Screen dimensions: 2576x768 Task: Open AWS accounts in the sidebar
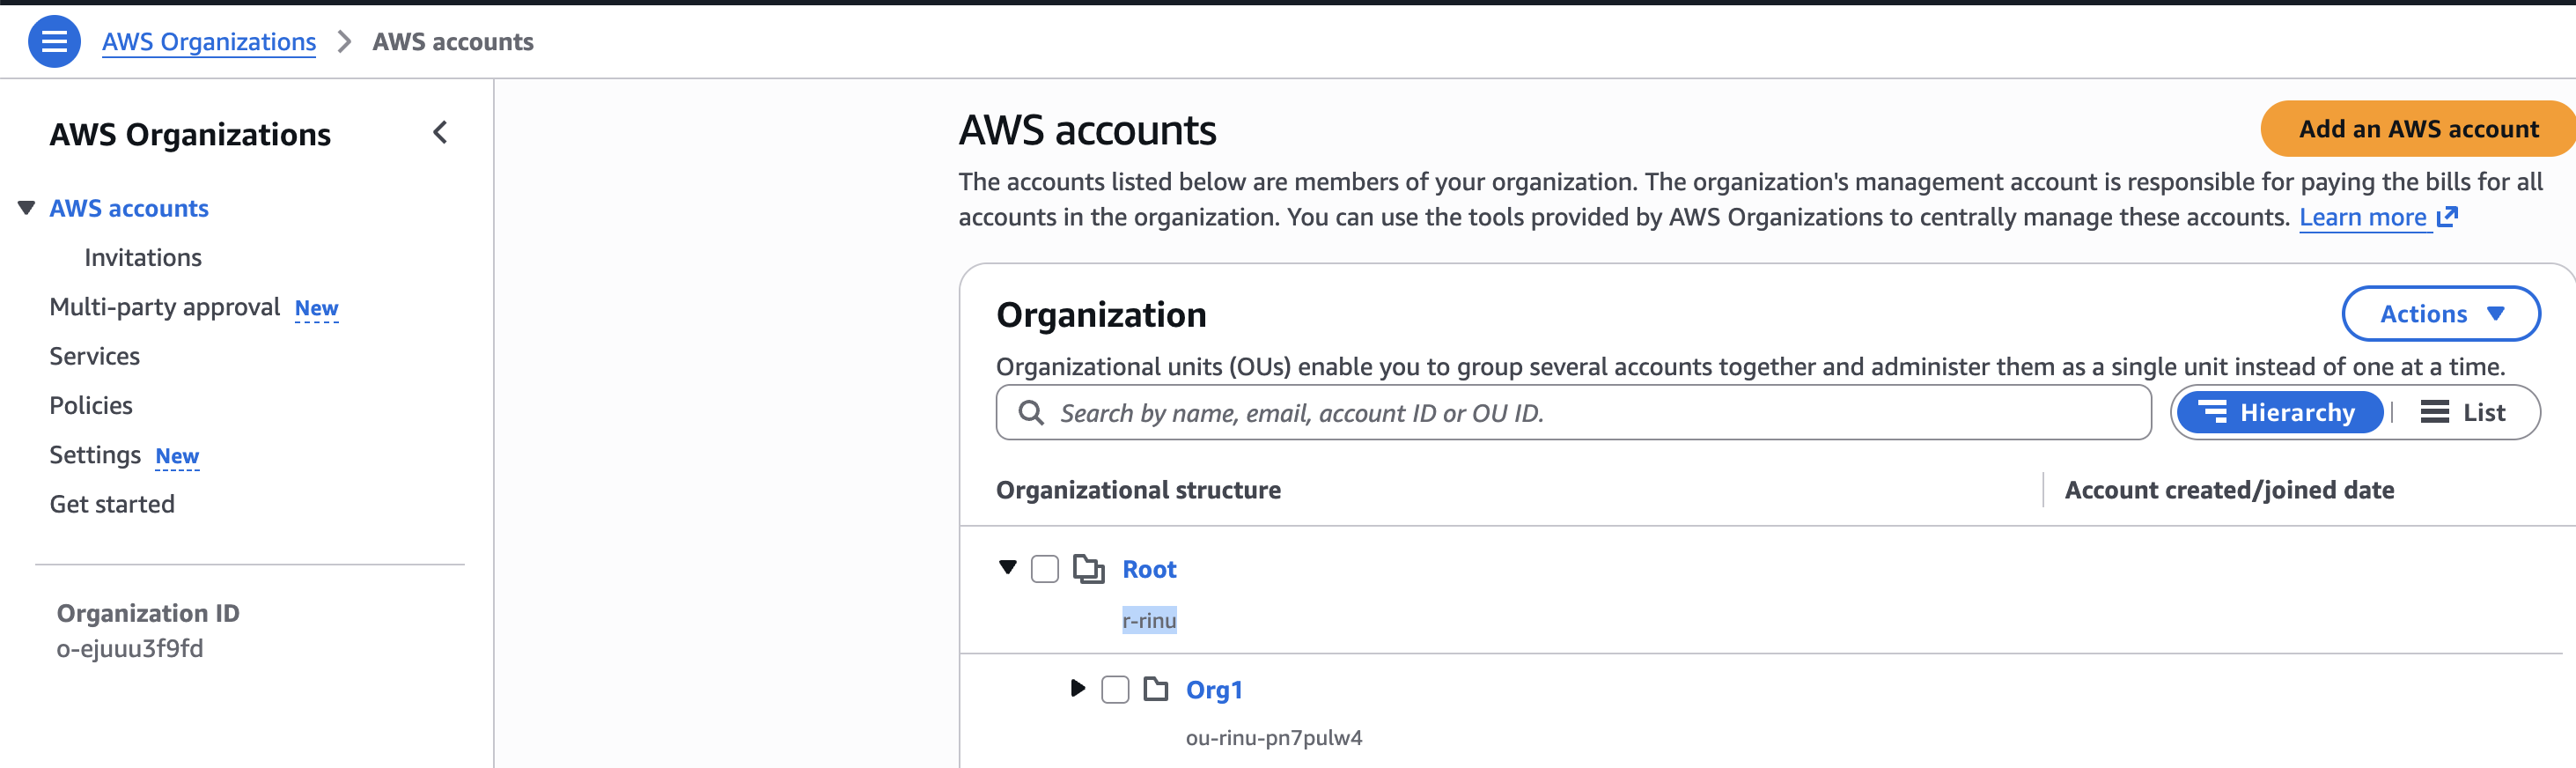point(129,208)
